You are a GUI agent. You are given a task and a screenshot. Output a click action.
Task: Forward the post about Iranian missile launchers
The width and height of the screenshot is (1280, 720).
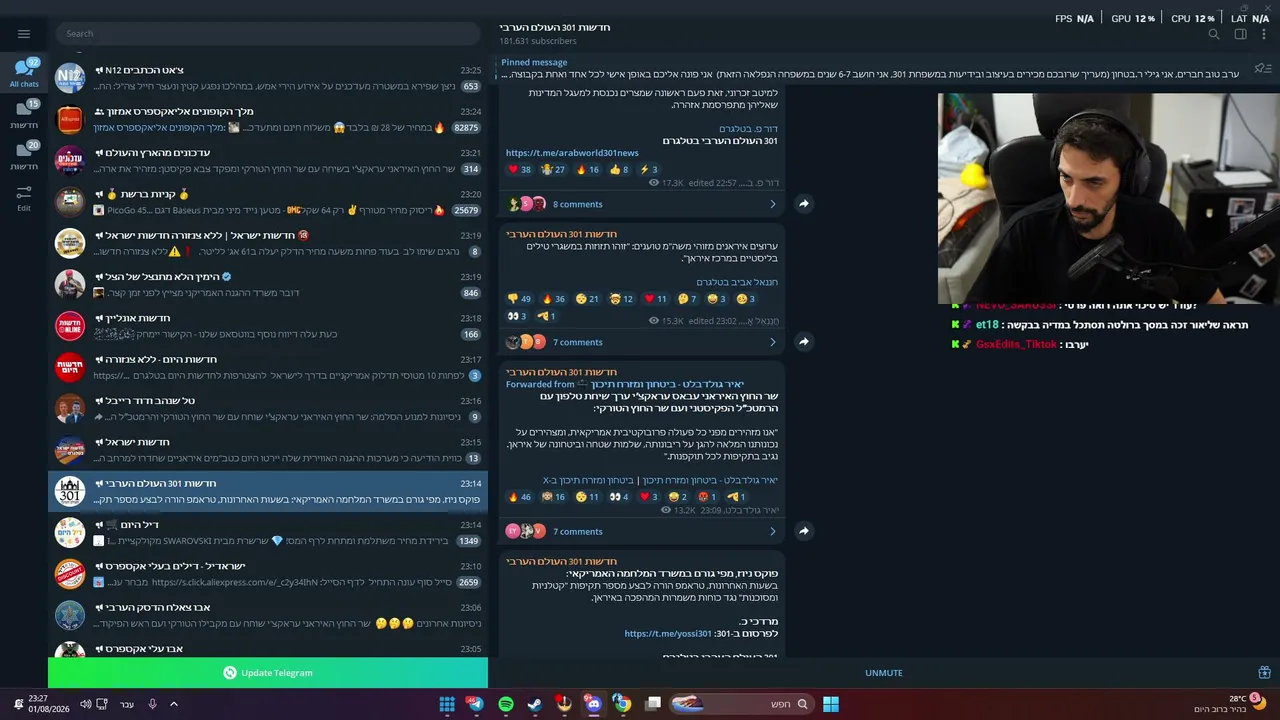[x=803, y=342]
